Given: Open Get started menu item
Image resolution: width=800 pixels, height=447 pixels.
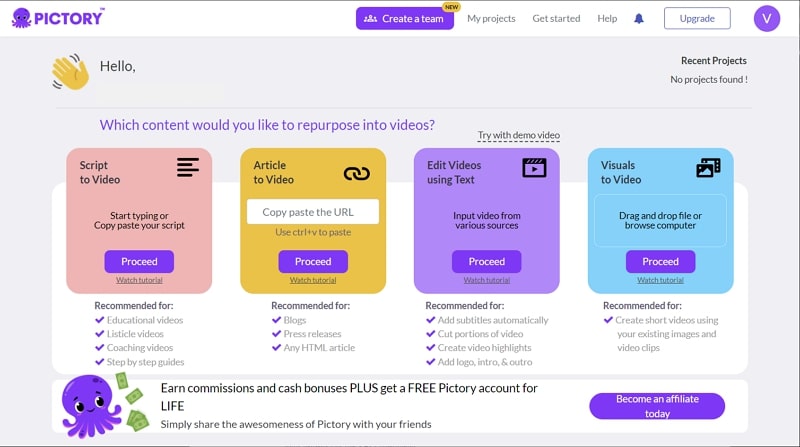Looking at the screenshot, I should click(x=556, y=18).
